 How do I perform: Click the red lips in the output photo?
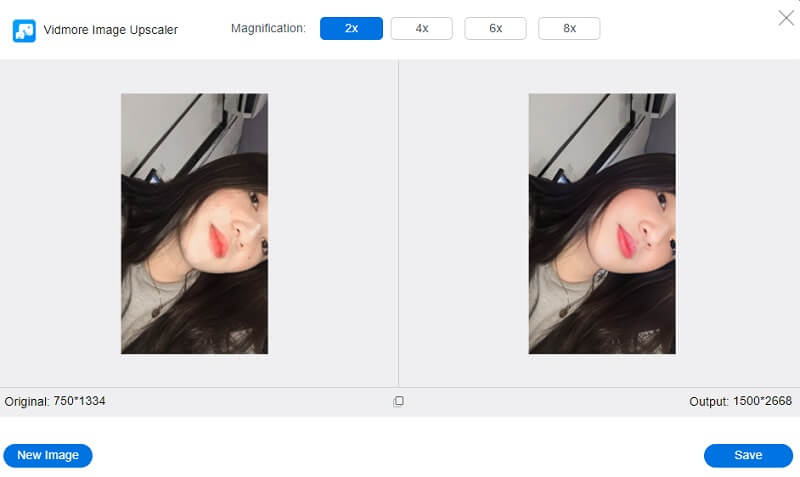pyautogui.click(x=626, y=240)
